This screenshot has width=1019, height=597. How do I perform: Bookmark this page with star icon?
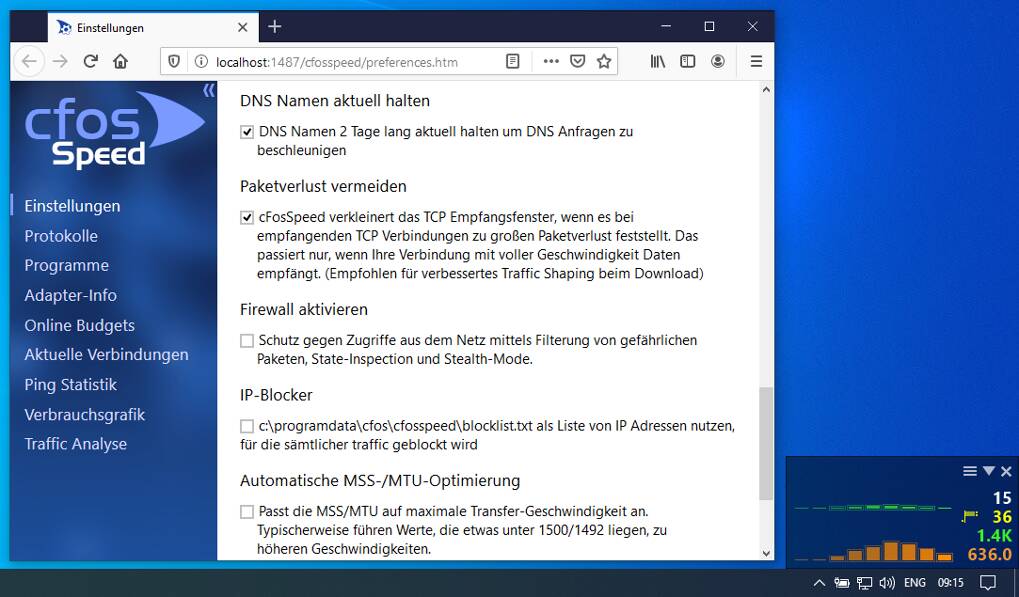[604, 61]
